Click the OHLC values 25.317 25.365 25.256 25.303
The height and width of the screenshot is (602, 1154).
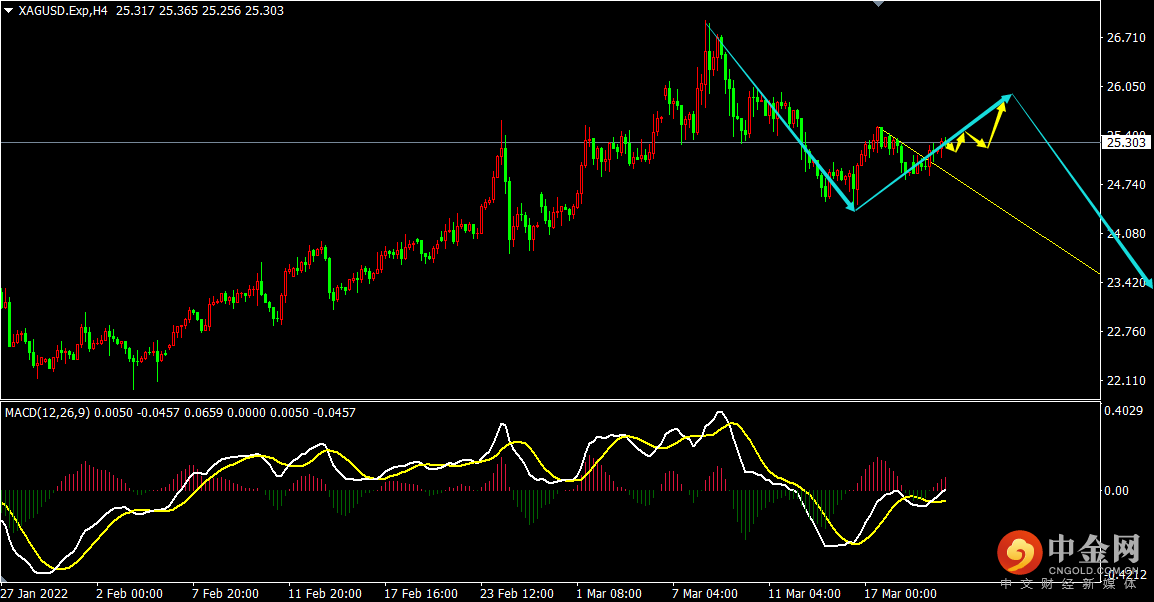[200, 11]
